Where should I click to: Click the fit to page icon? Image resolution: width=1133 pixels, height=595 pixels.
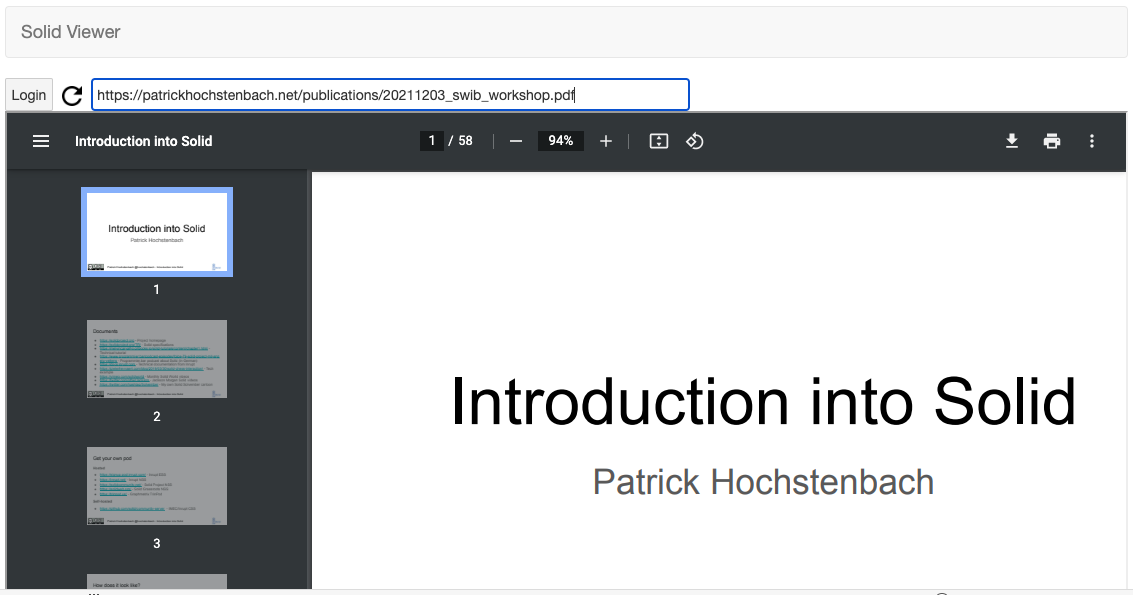[x=659, y=141]
